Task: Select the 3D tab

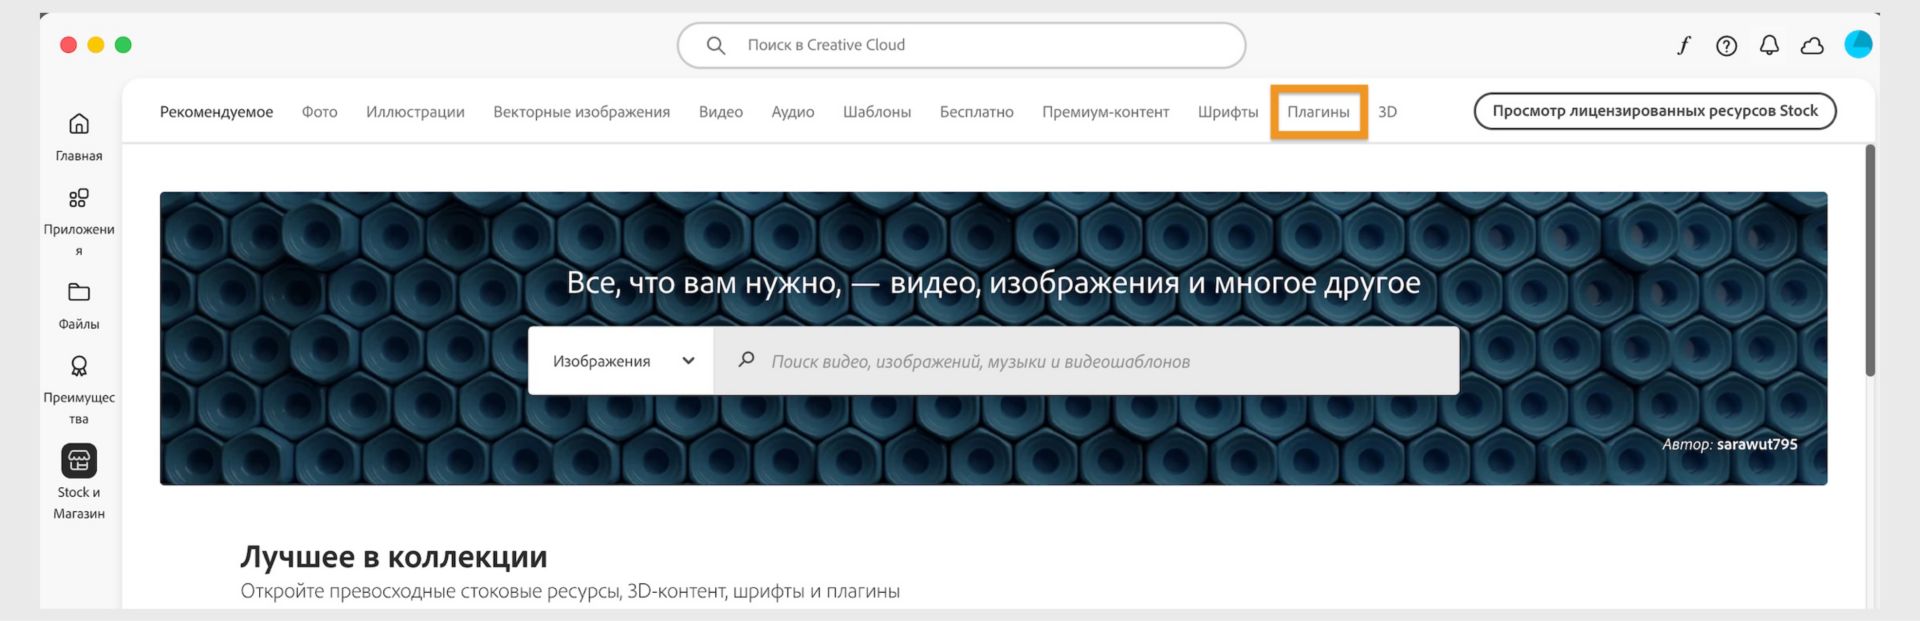Action: click(1388, 112)
